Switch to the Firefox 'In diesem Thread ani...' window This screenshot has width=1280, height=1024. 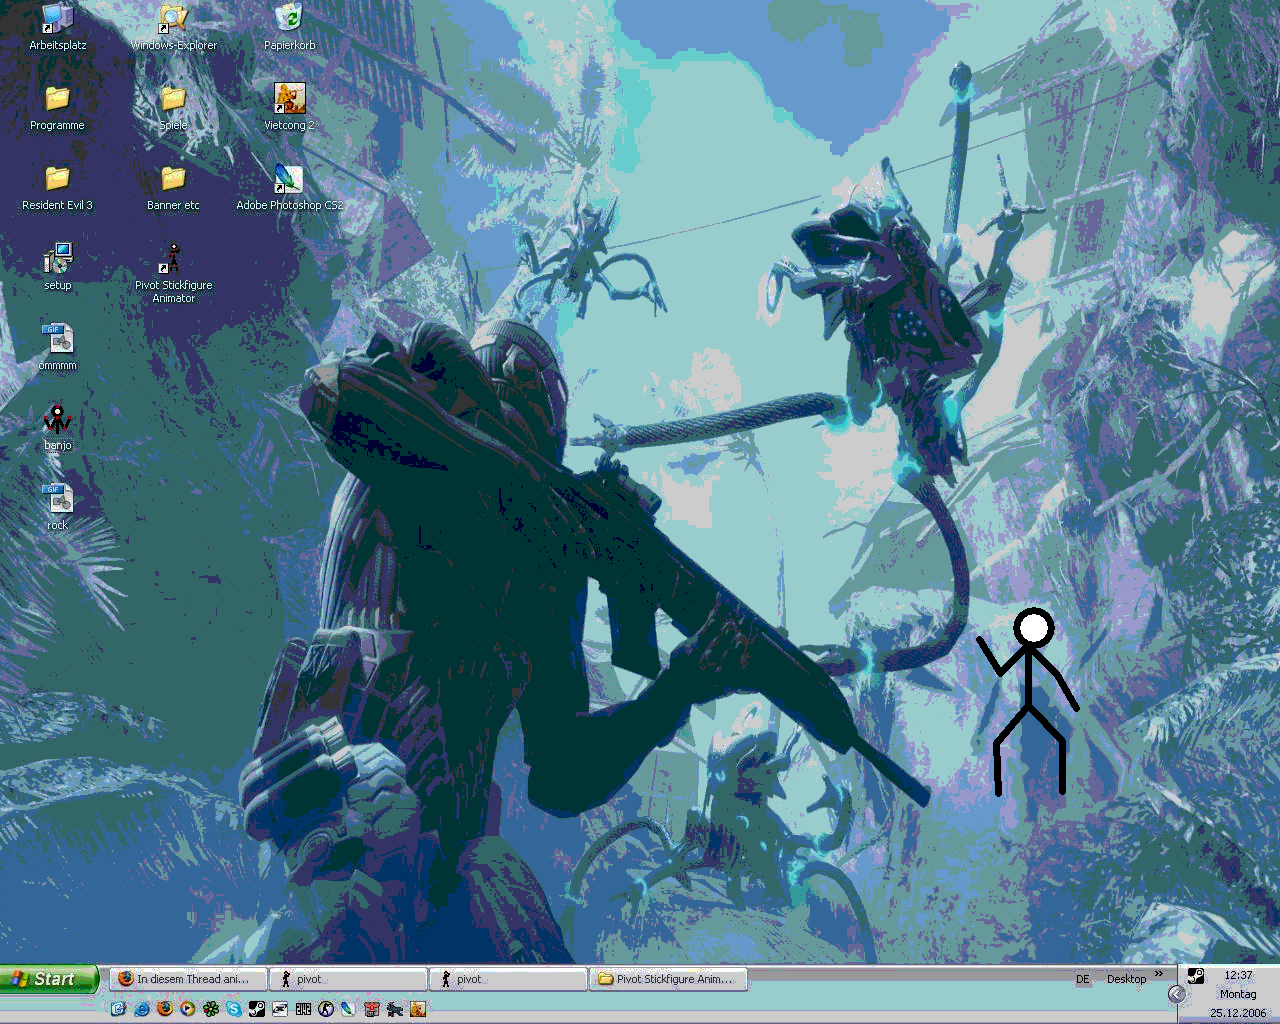point(188,979)
